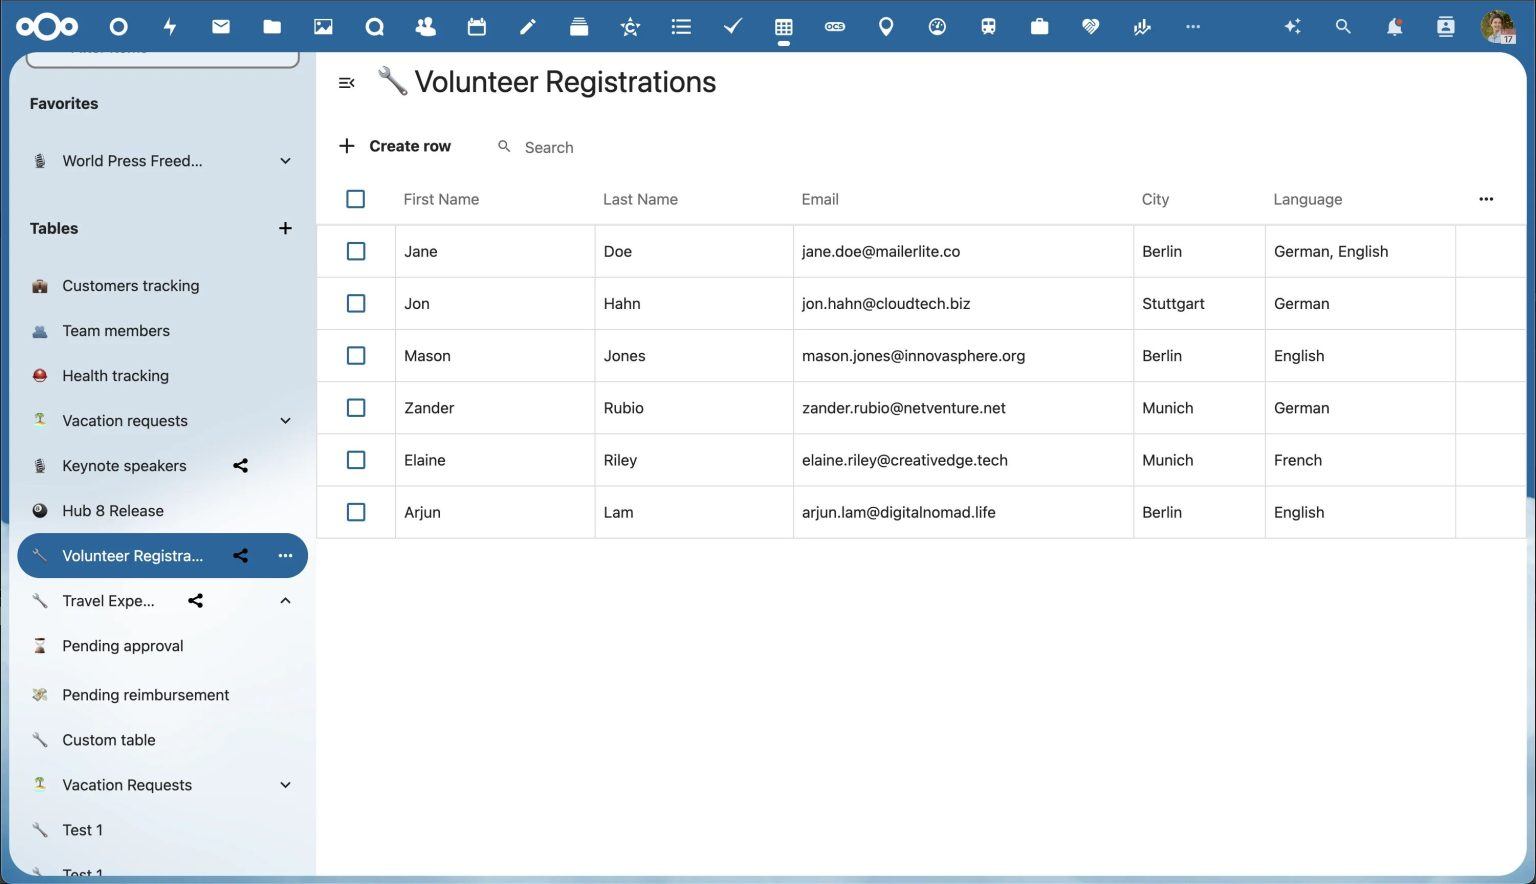Collapse the Travel Expe... table group
Image resolution: width=1536 pixels, height=884 pixels.
tap(286, 600)
